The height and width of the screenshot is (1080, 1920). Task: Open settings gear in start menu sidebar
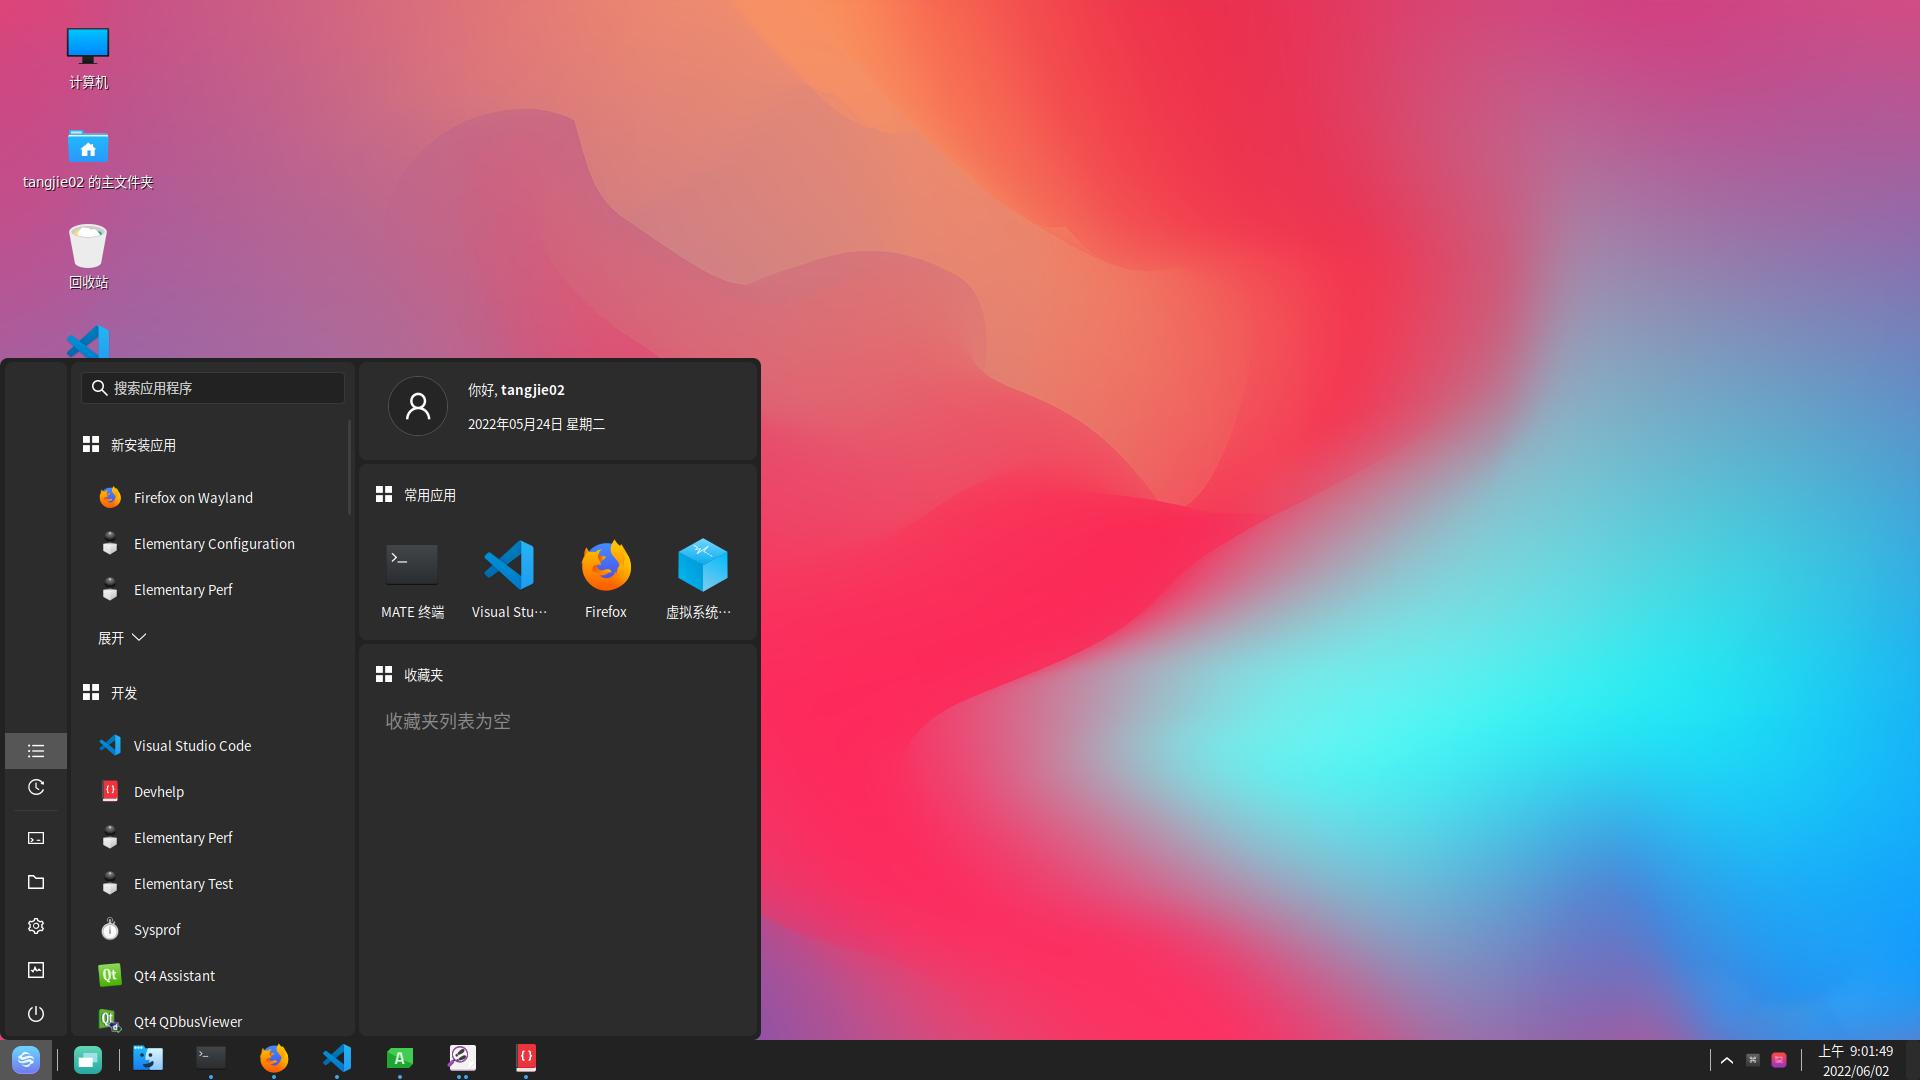[x=36, y=926]
